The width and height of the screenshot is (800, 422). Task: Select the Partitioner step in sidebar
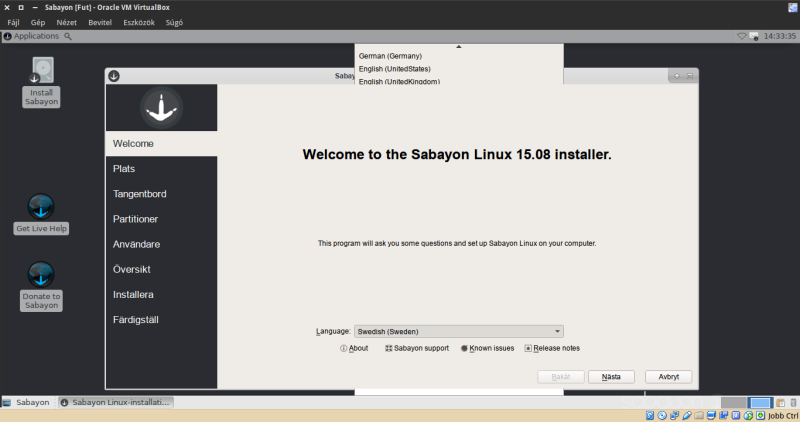coord(161,219)
